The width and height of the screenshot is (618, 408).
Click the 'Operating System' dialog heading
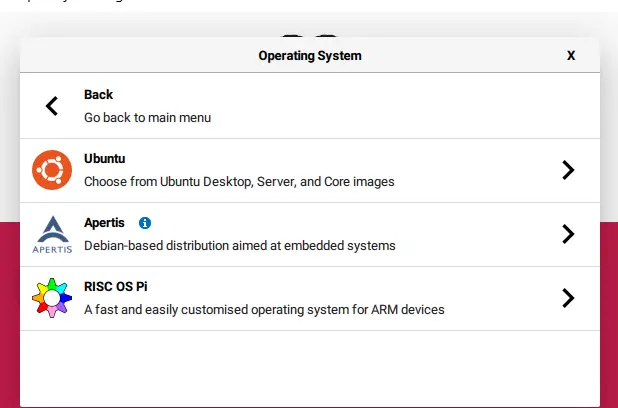pos(310,56)
